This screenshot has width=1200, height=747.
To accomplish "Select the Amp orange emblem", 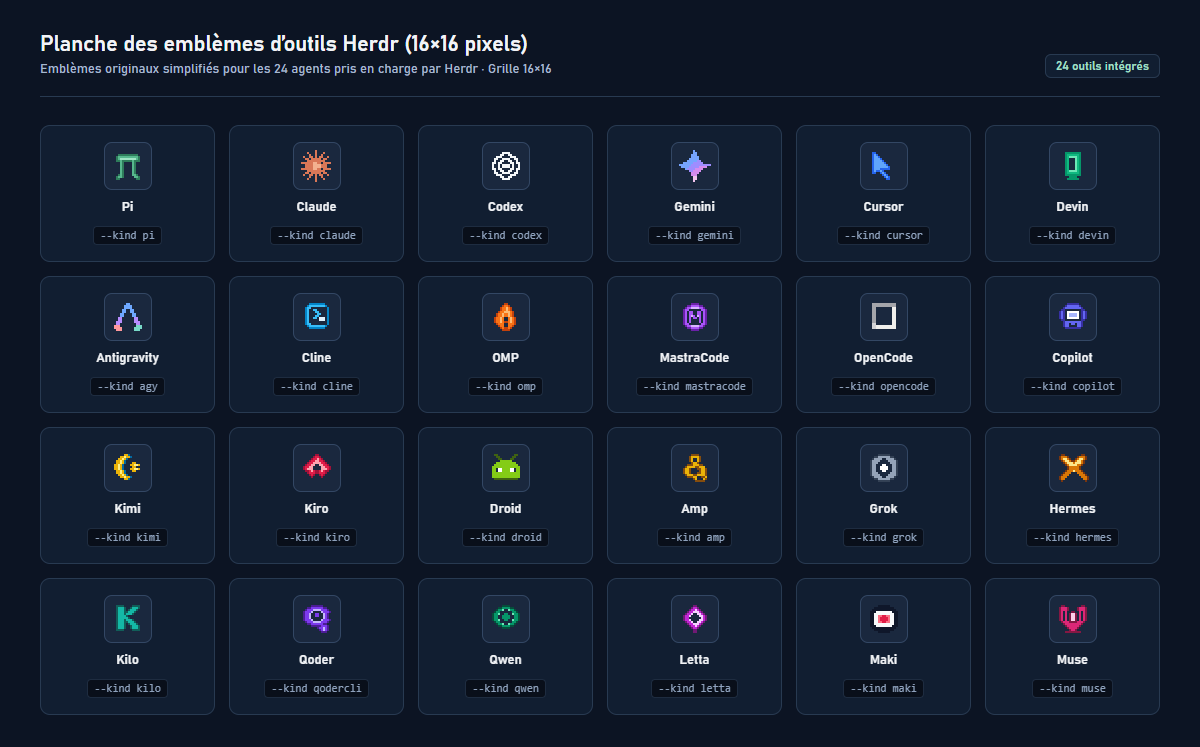I will coord(694,468).
